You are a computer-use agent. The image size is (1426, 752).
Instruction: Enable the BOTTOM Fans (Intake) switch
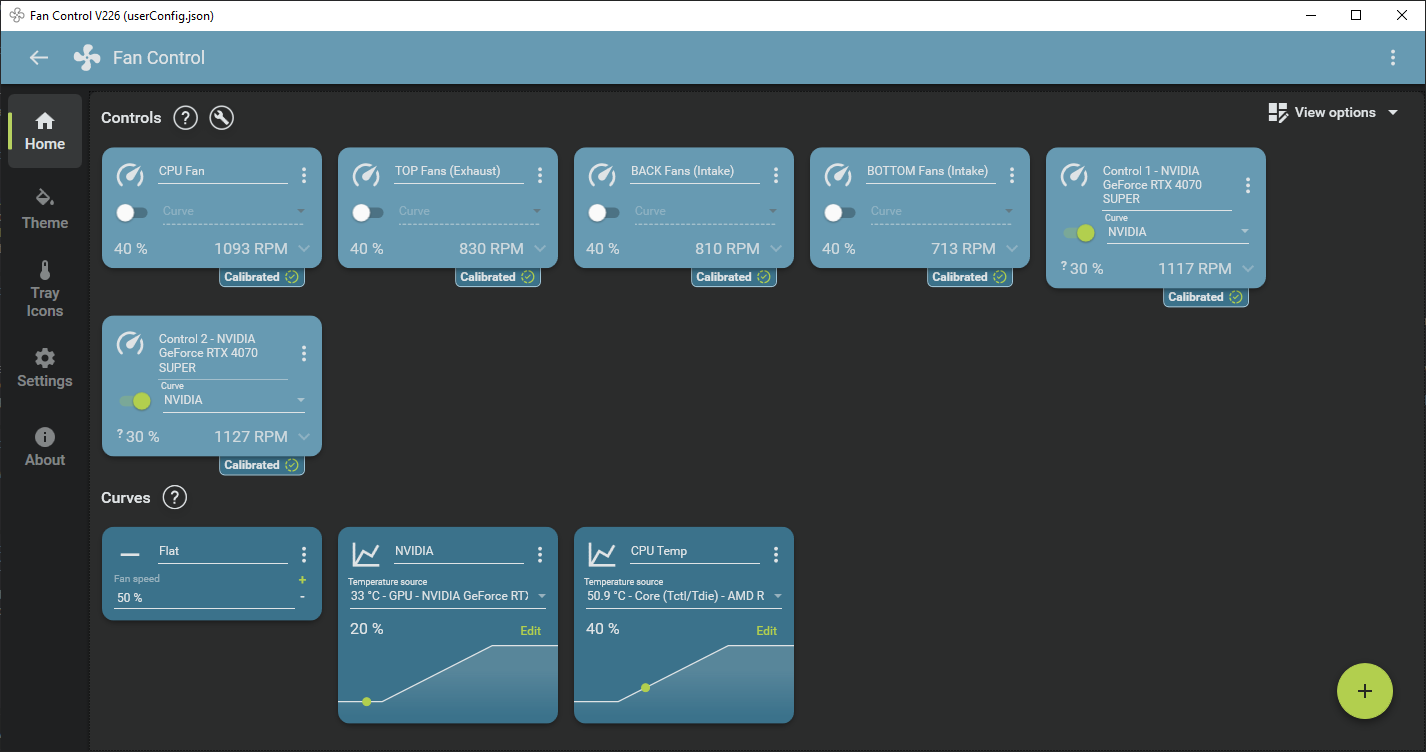click(x=839, y=213)
